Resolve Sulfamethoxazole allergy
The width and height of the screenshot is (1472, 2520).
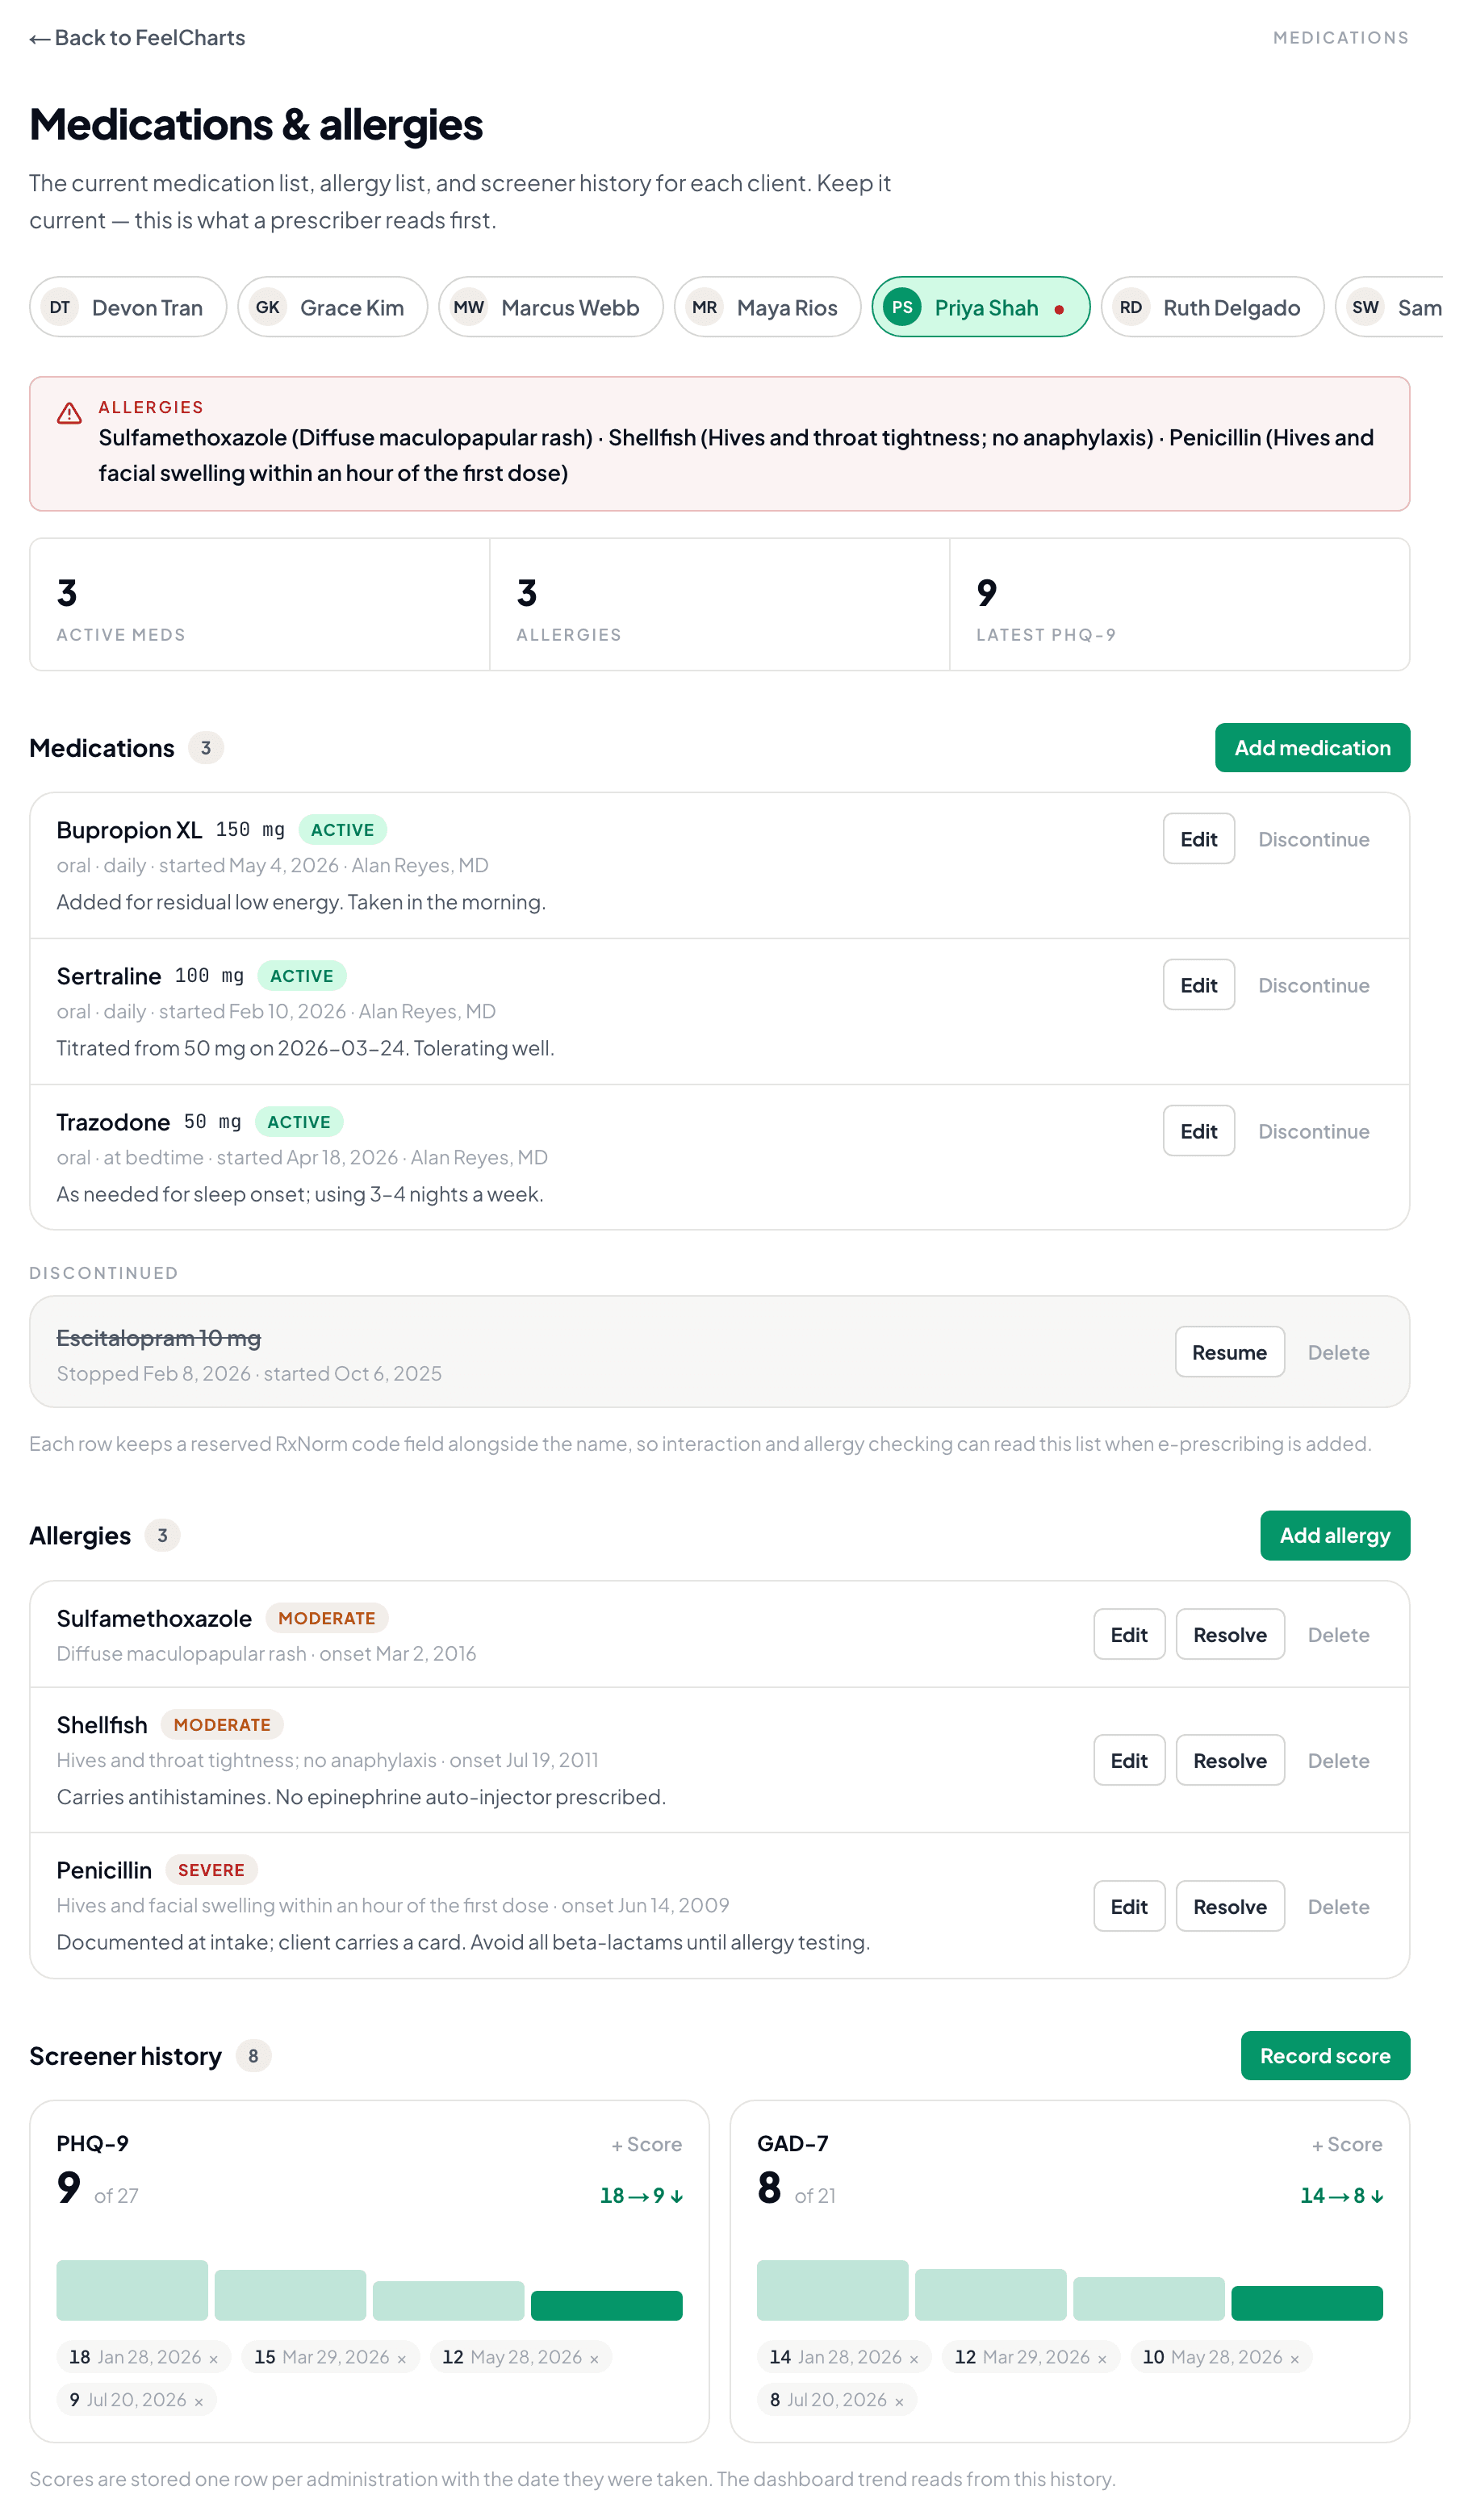pos(1230,1634)
